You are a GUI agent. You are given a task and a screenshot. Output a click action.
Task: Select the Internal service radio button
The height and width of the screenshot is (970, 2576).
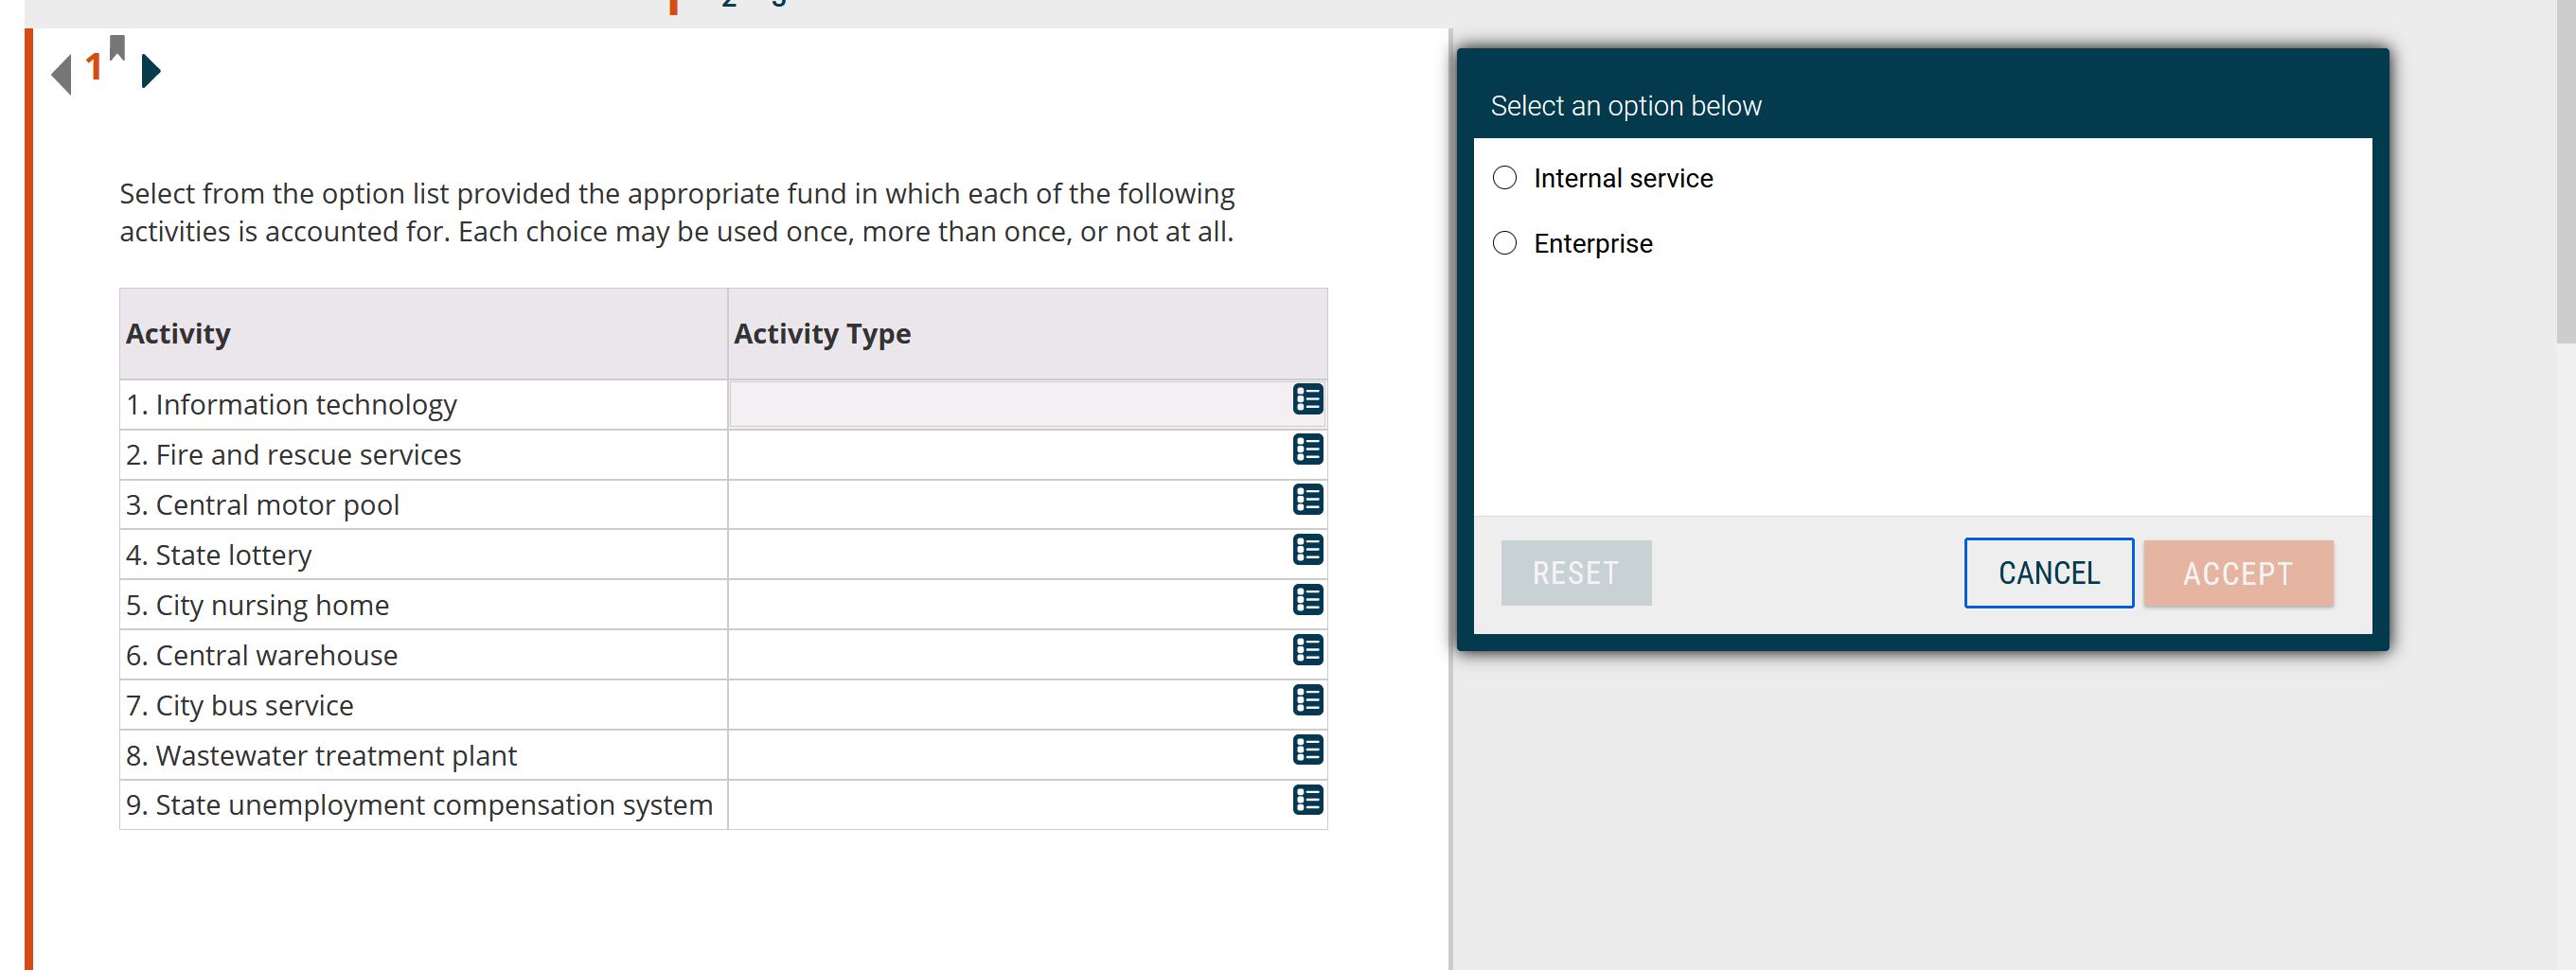1503,176
